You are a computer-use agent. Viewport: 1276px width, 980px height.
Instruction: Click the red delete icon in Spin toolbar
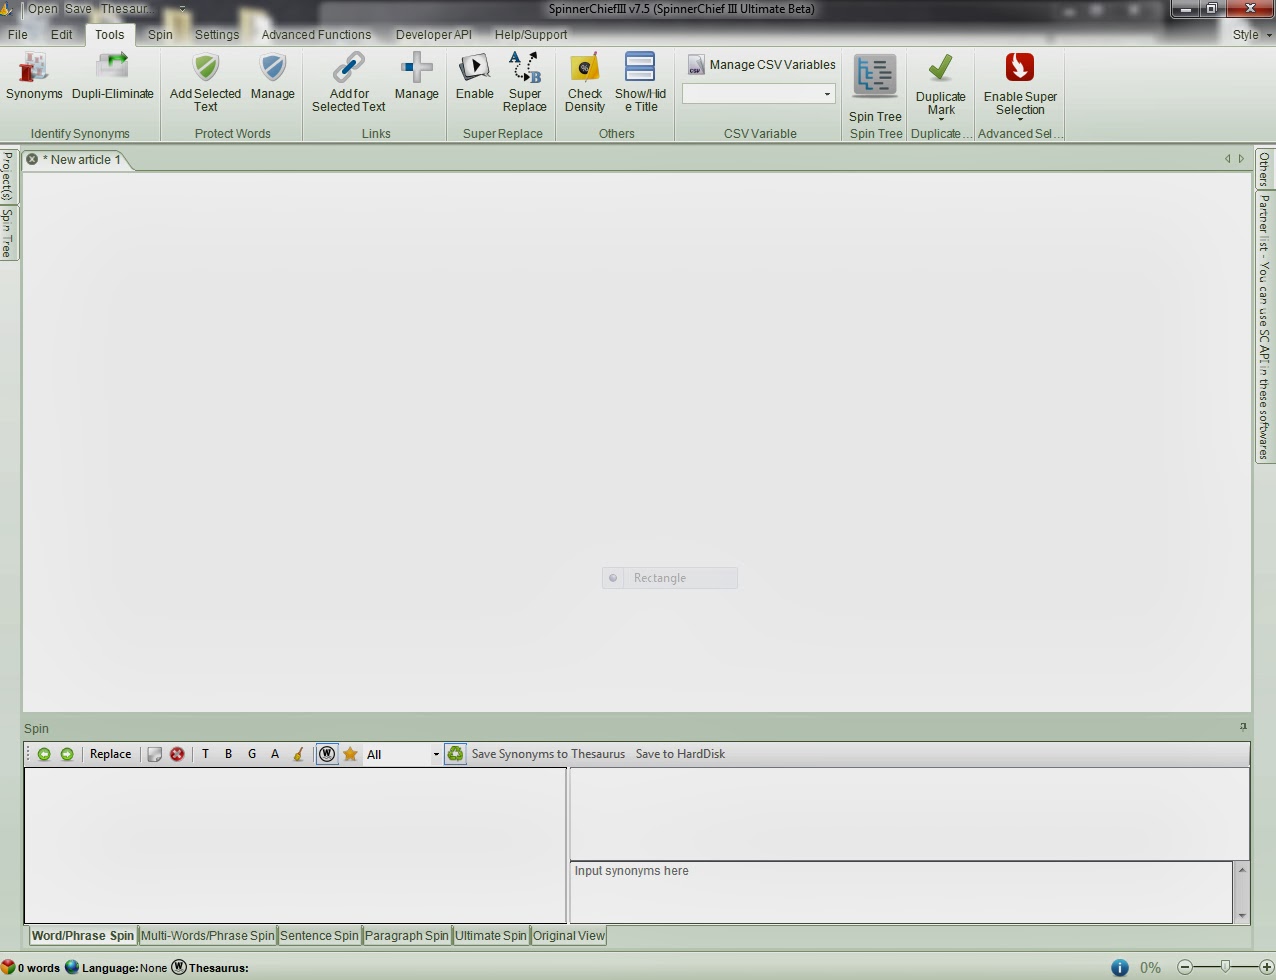click(177, 754)
